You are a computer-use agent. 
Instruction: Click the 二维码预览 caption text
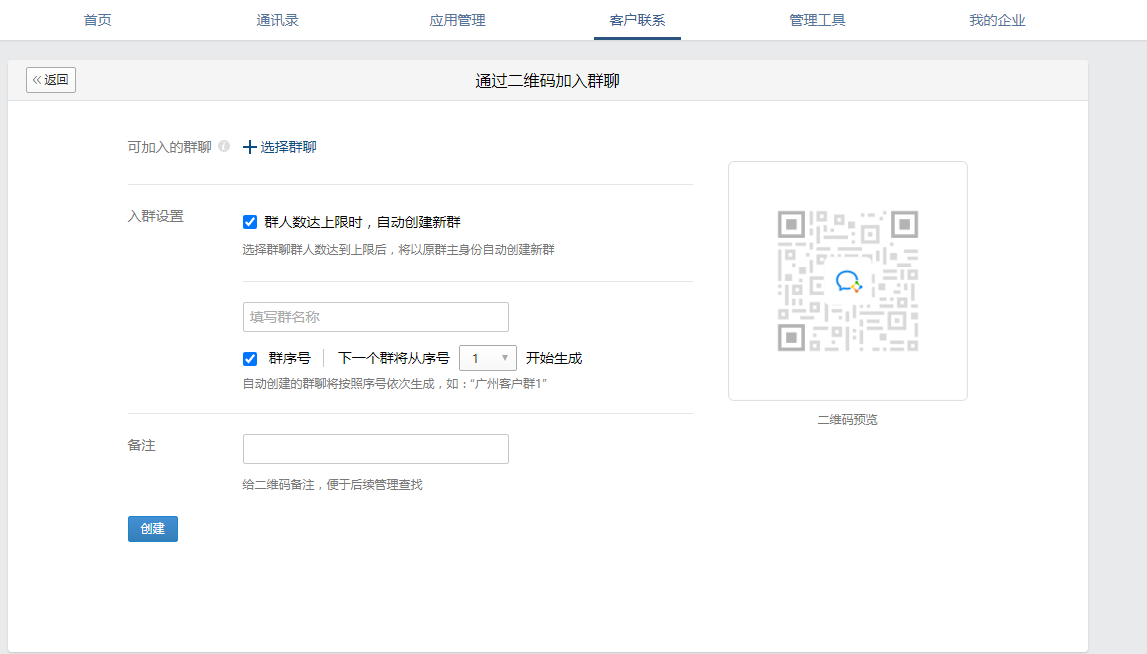tap(847, 419)
